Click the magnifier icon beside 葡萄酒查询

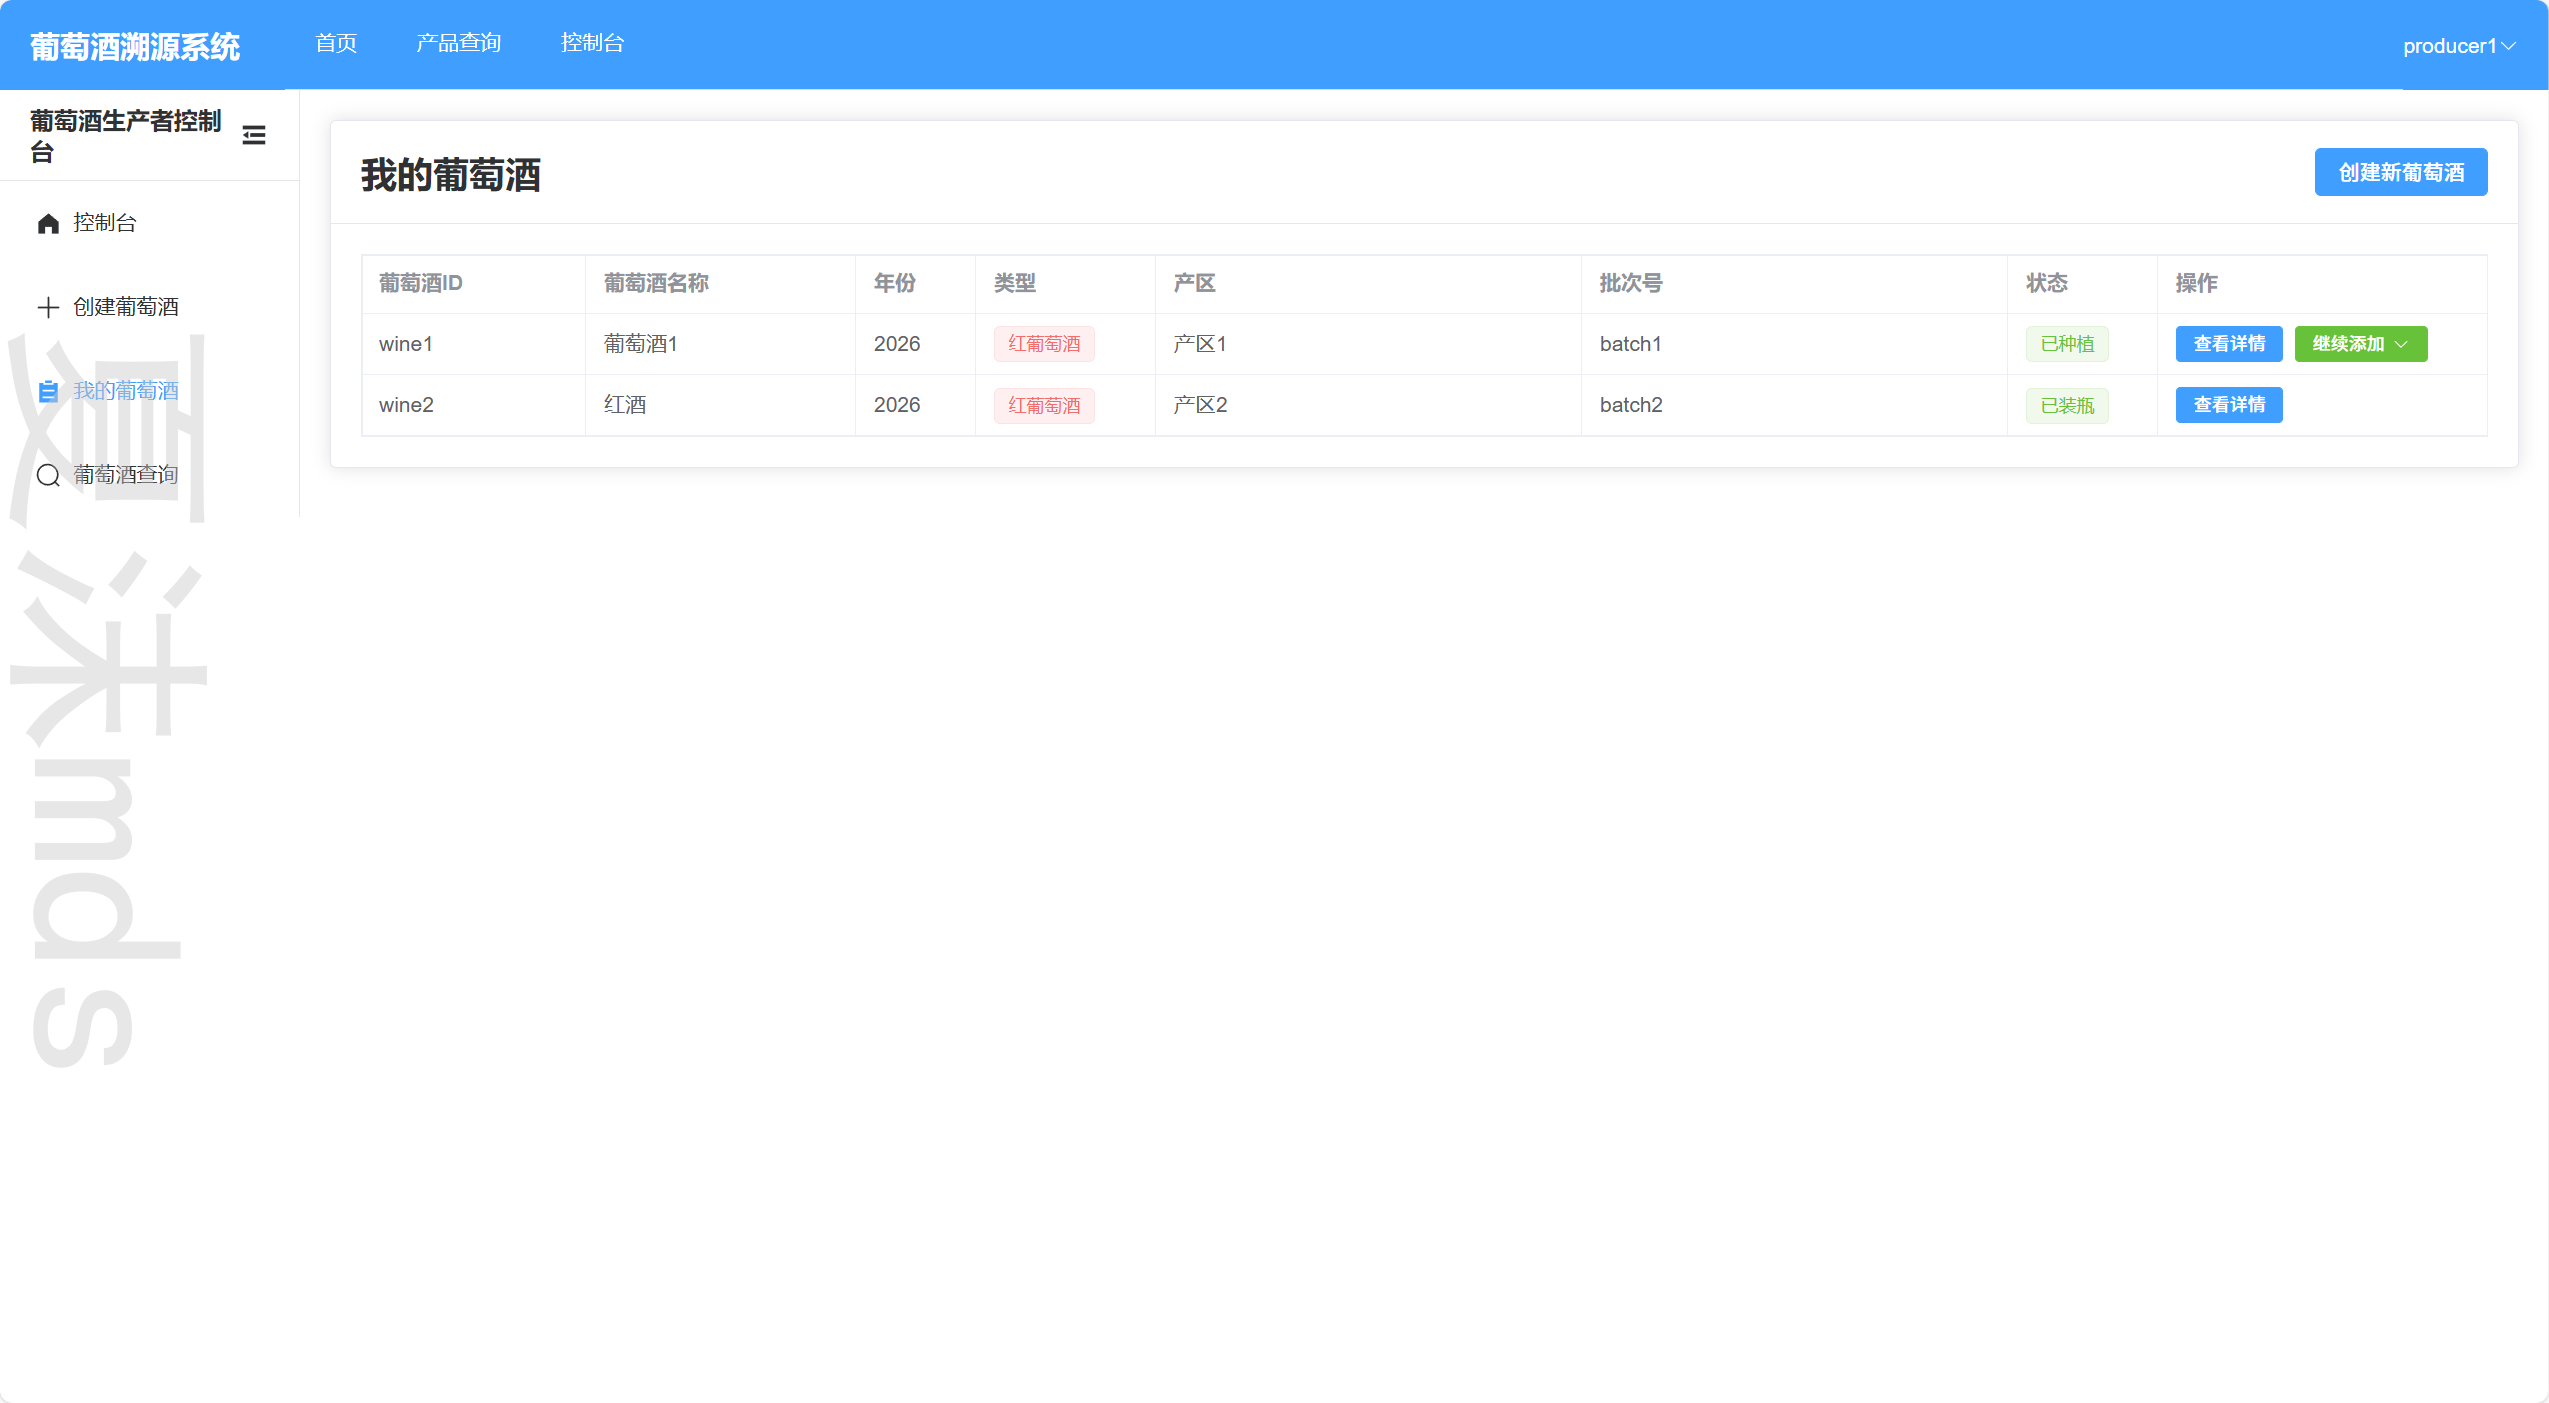48,475
